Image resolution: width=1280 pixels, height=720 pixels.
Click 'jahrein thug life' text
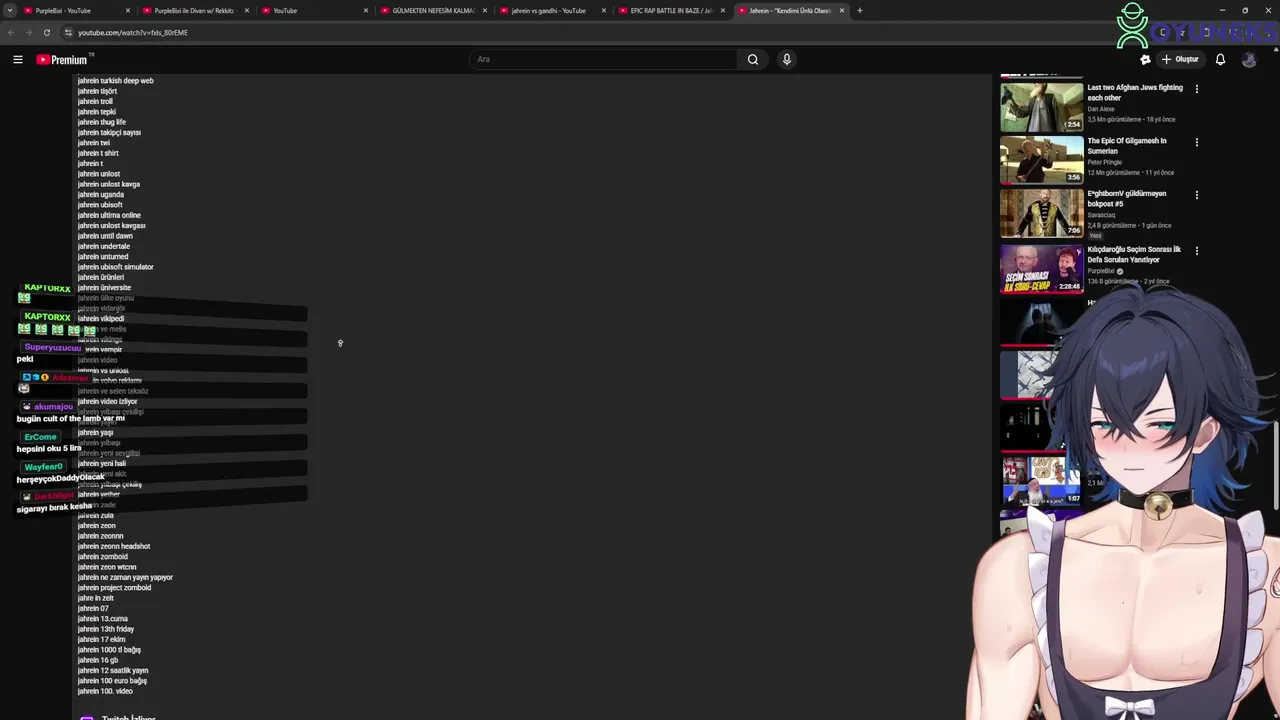pyautogui.click(x=102, y=122)
